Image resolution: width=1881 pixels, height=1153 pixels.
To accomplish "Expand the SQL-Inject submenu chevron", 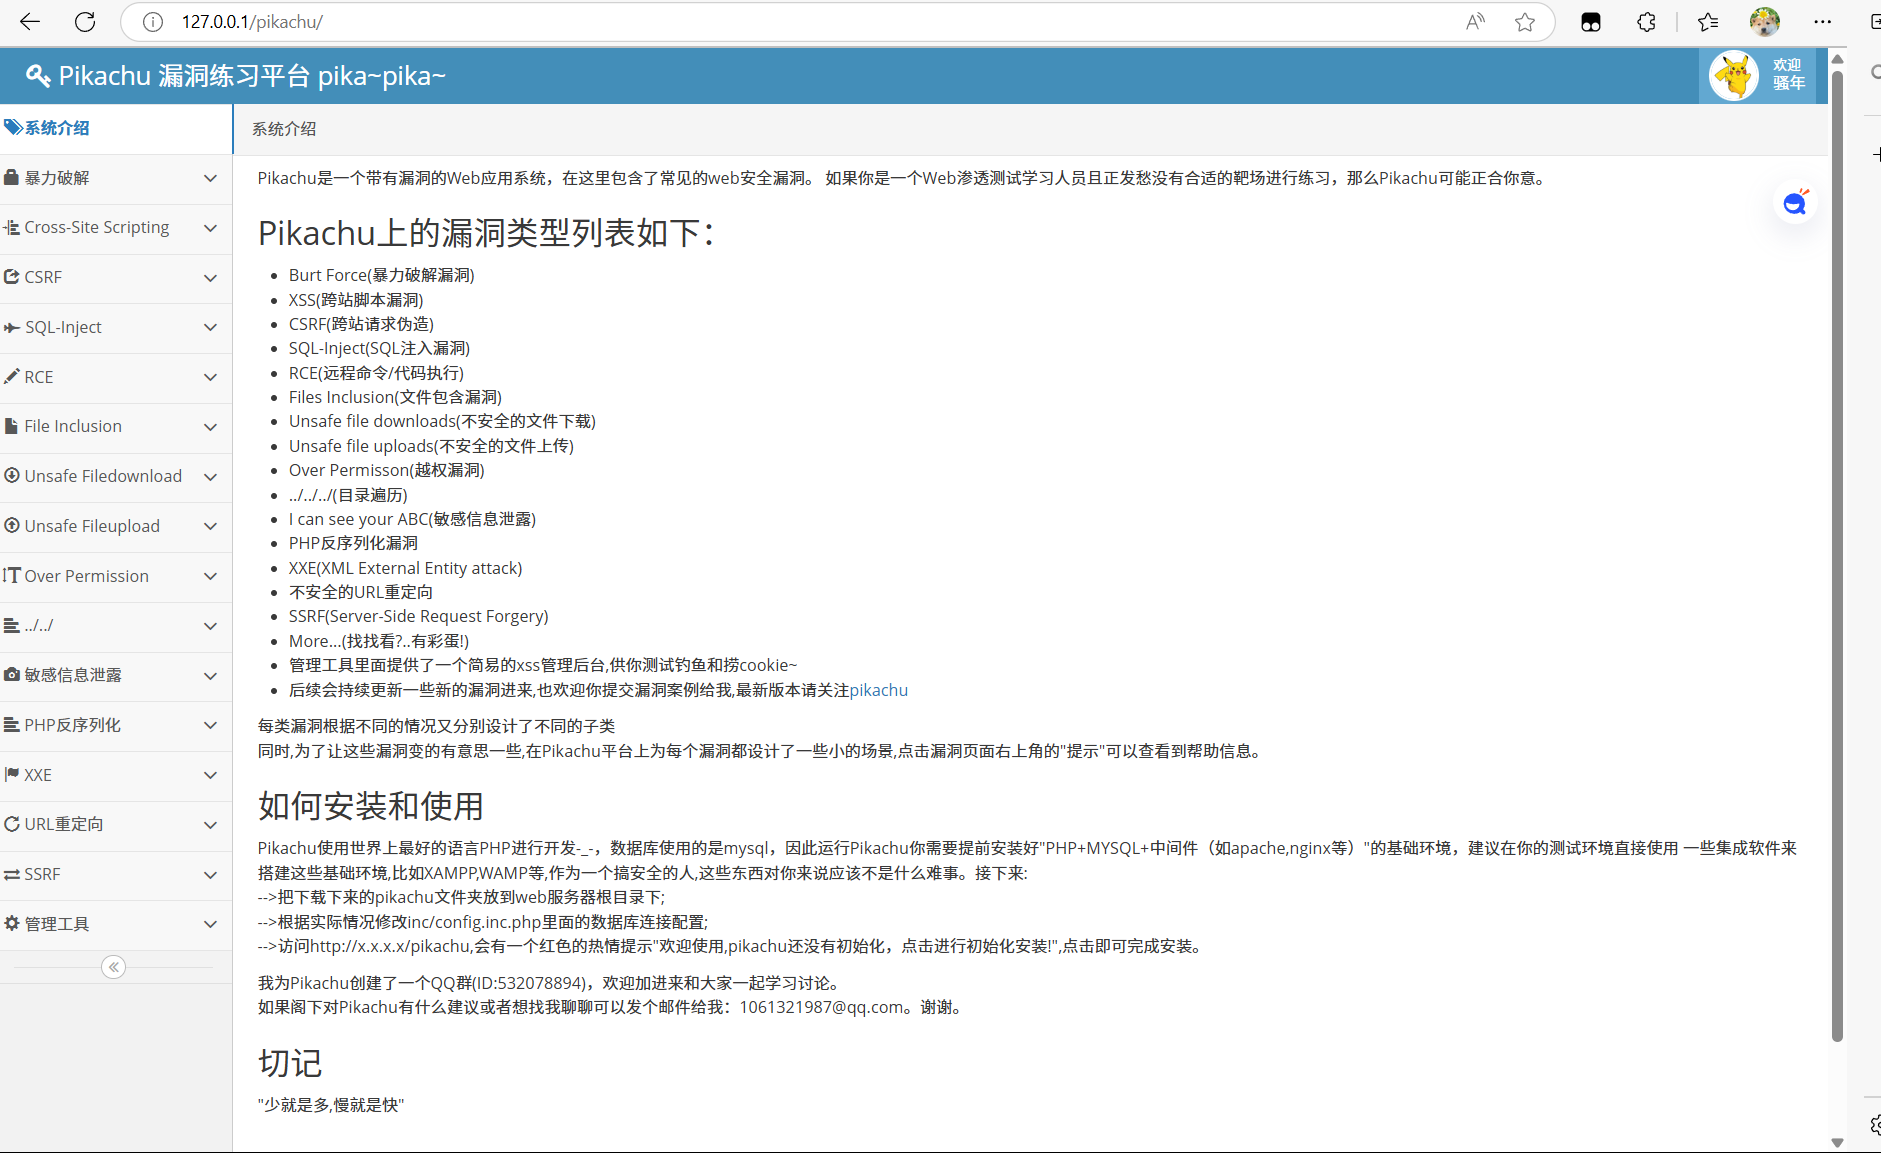I will click(x=210, y=327).
